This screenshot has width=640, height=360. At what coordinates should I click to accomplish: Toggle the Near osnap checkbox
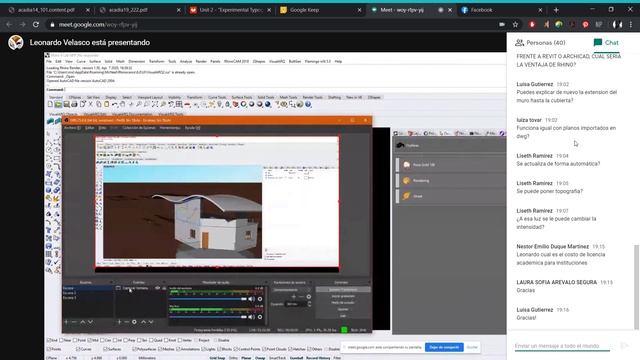[x=62, y=340]
